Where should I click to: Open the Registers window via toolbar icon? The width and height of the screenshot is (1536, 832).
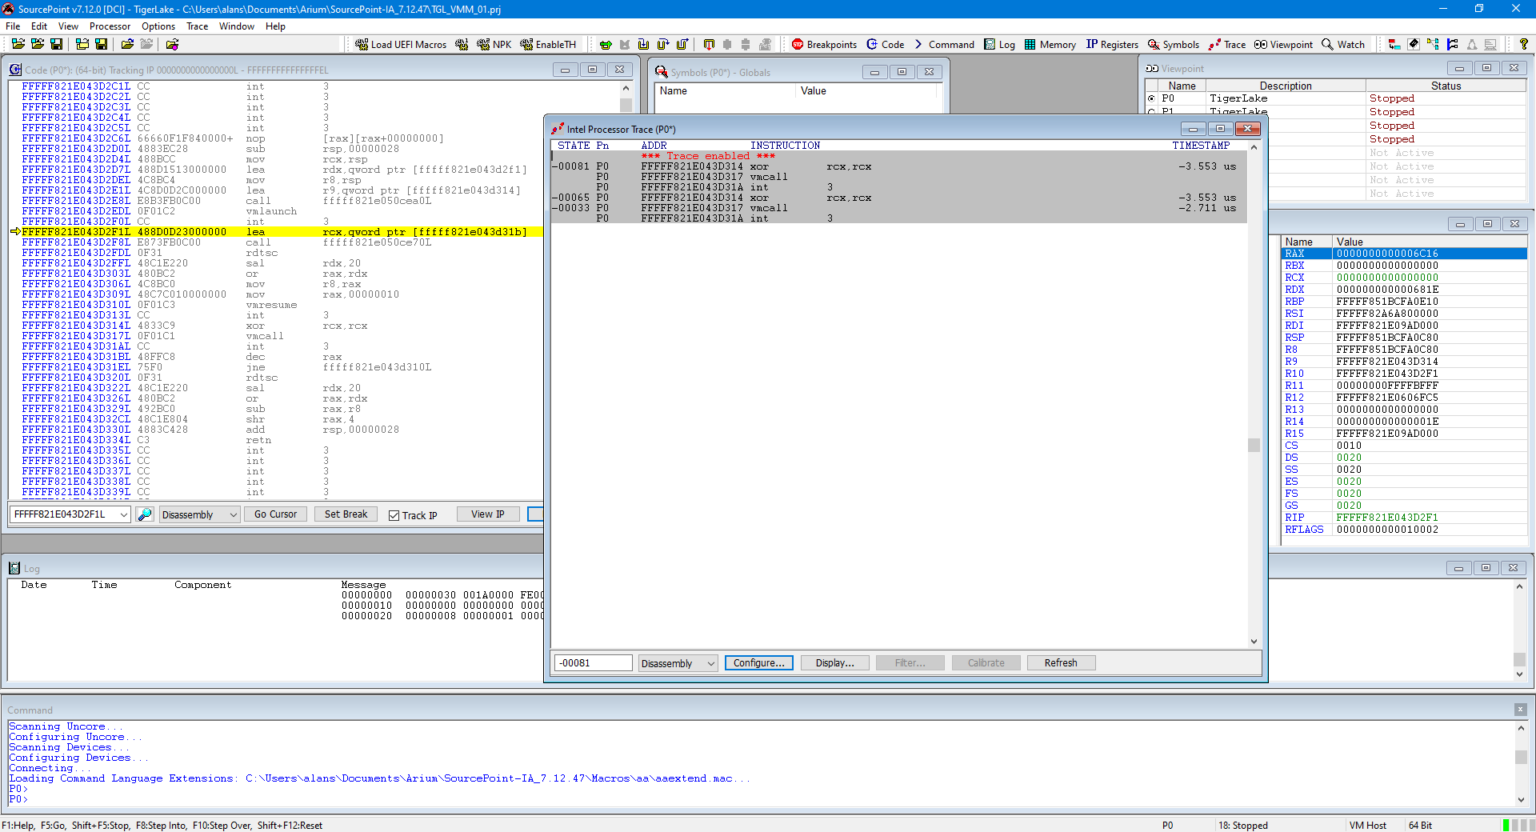(1108, 44)
